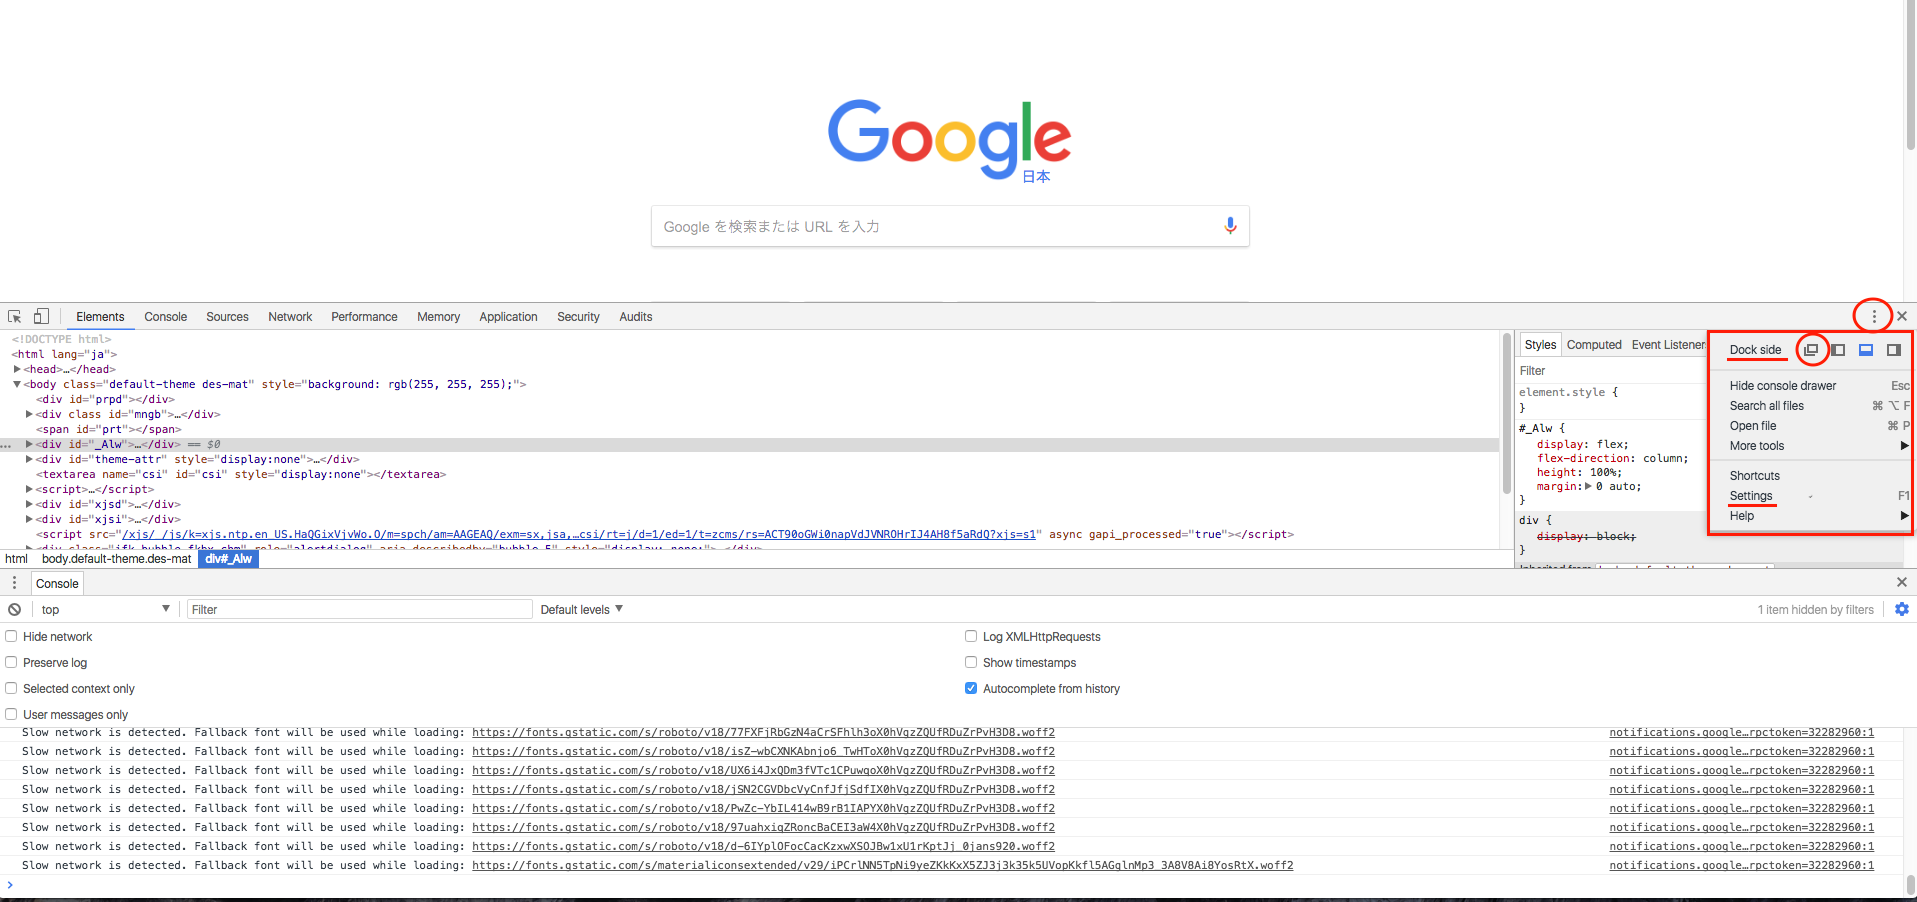Open the Help submenu

coord(1810,516)
